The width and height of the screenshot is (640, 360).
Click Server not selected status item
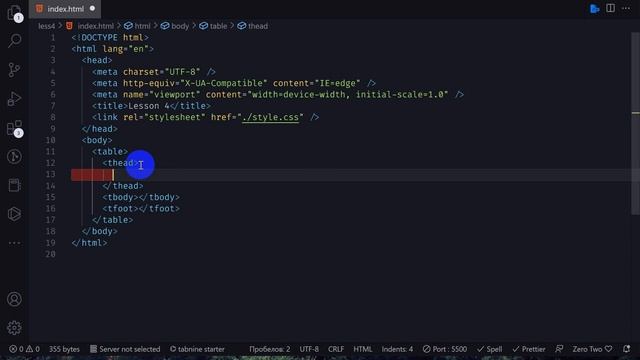125,349
